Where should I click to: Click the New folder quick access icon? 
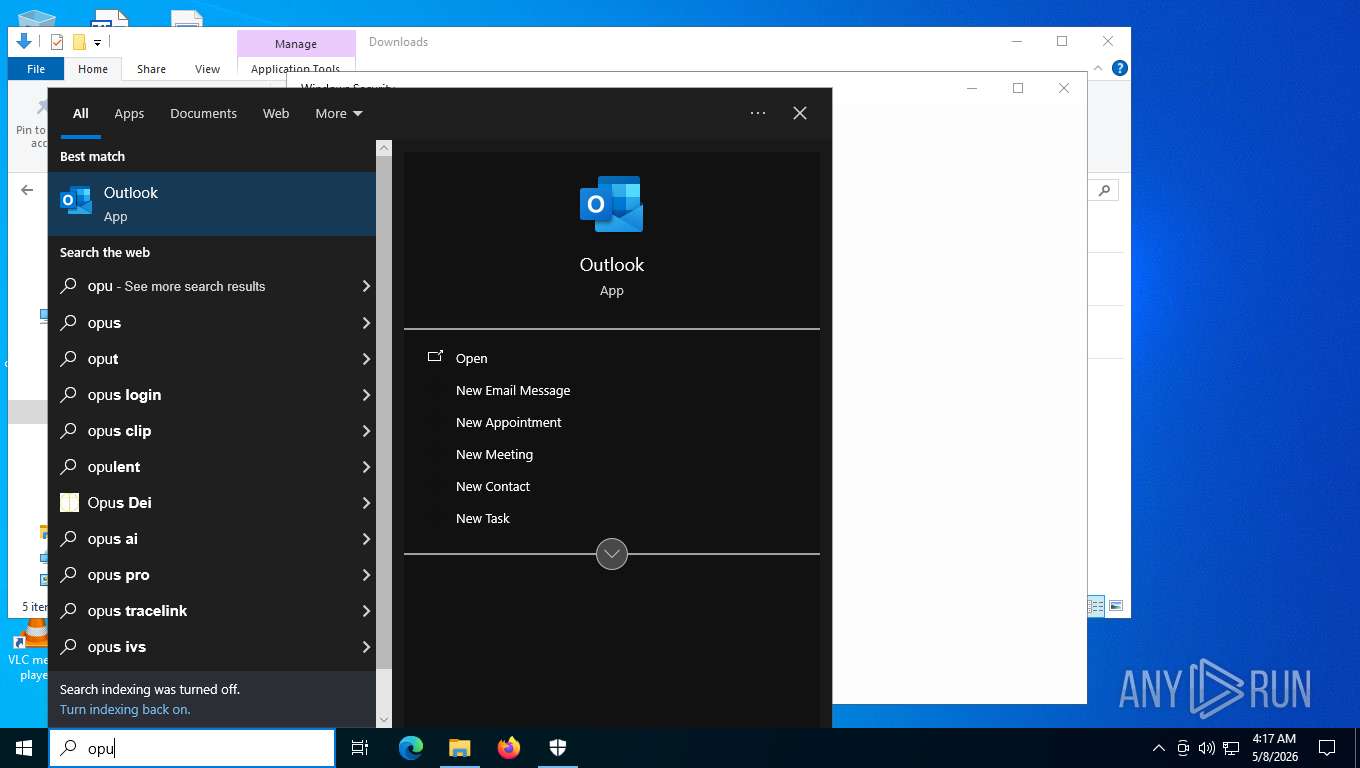[x=79, y=42]
